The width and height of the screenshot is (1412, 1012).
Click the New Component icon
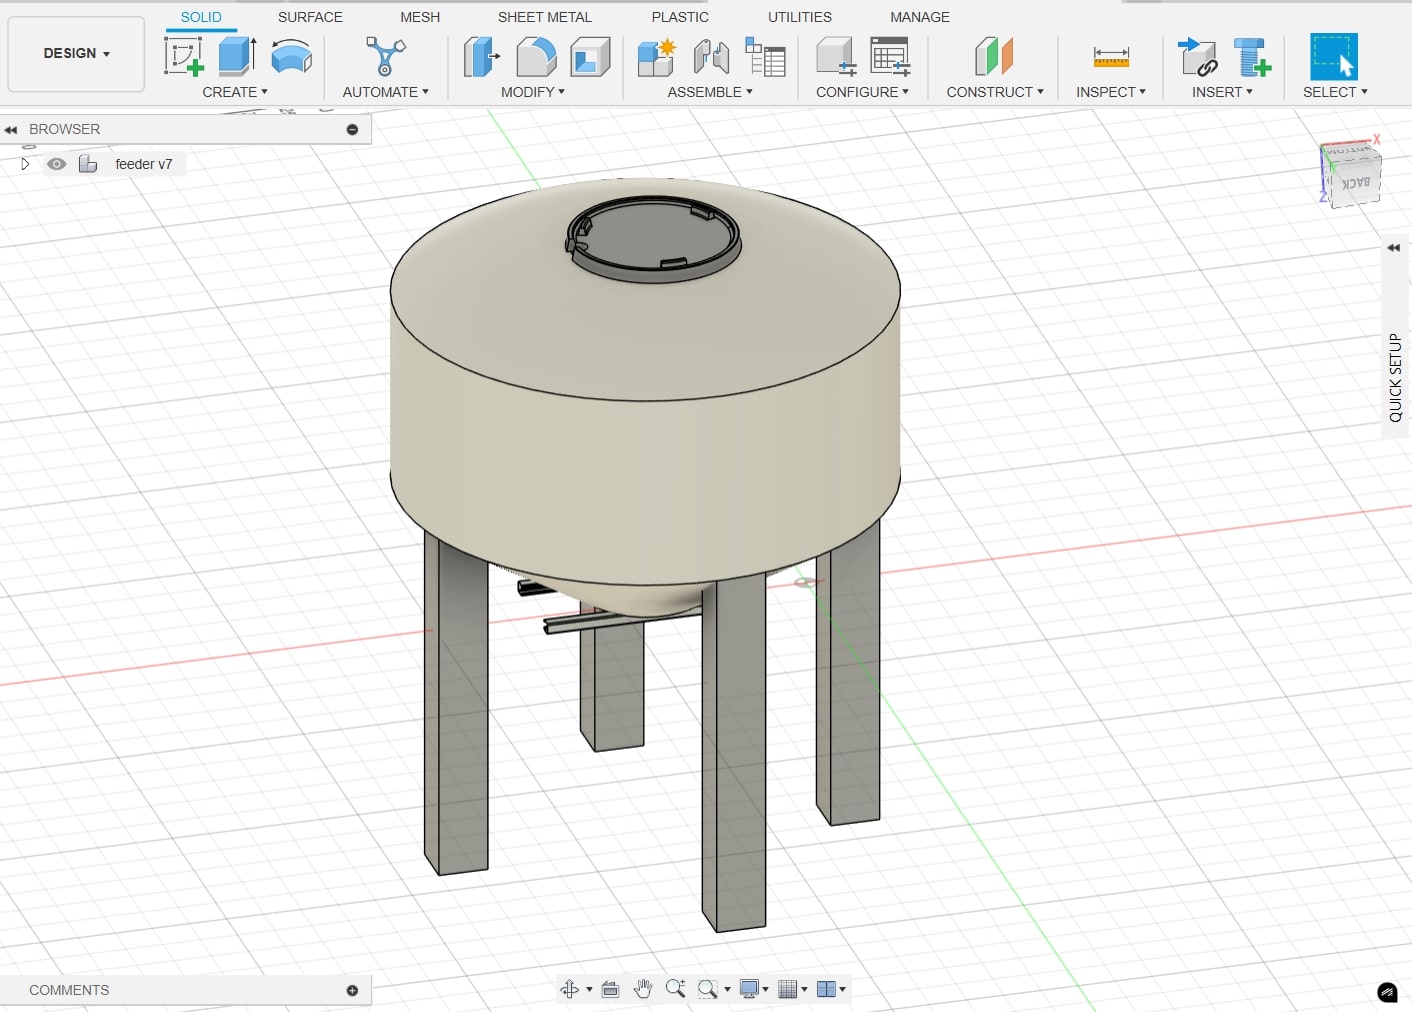(657, 57)
